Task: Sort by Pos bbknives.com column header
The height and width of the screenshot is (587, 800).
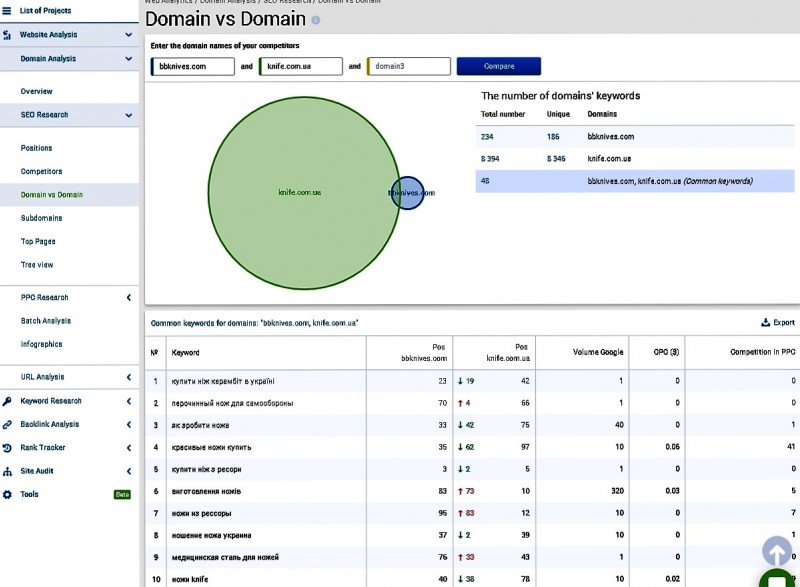Action: 424,352
